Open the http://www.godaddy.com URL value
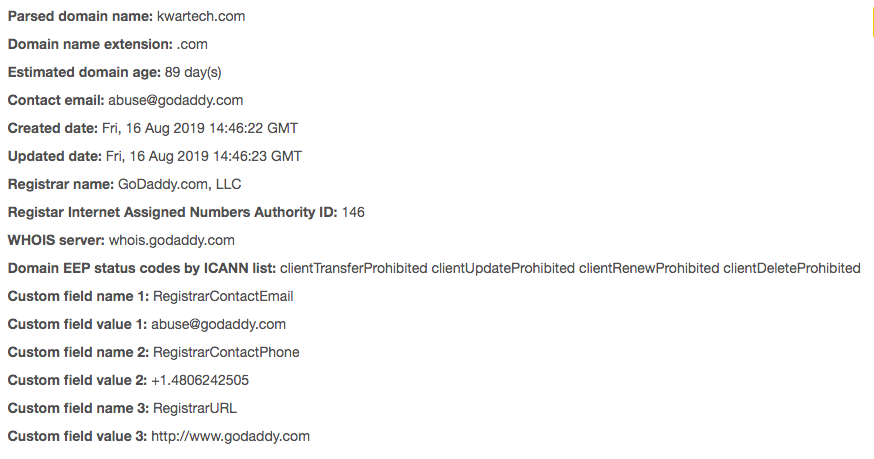874x459 pixels. [230, 436]
